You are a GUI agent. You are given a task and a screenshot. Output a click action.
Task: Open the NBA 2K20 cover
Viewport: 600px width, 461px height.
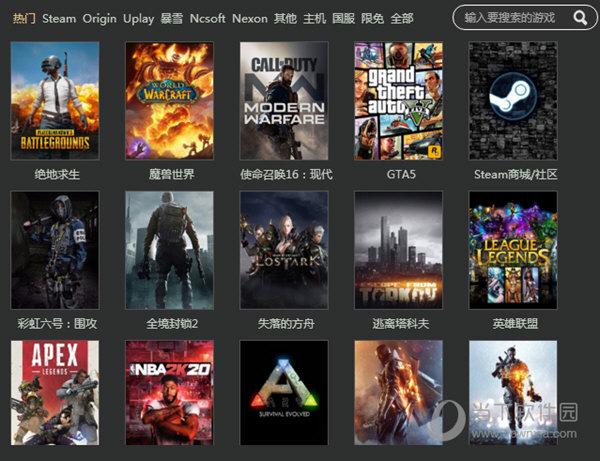170,393
